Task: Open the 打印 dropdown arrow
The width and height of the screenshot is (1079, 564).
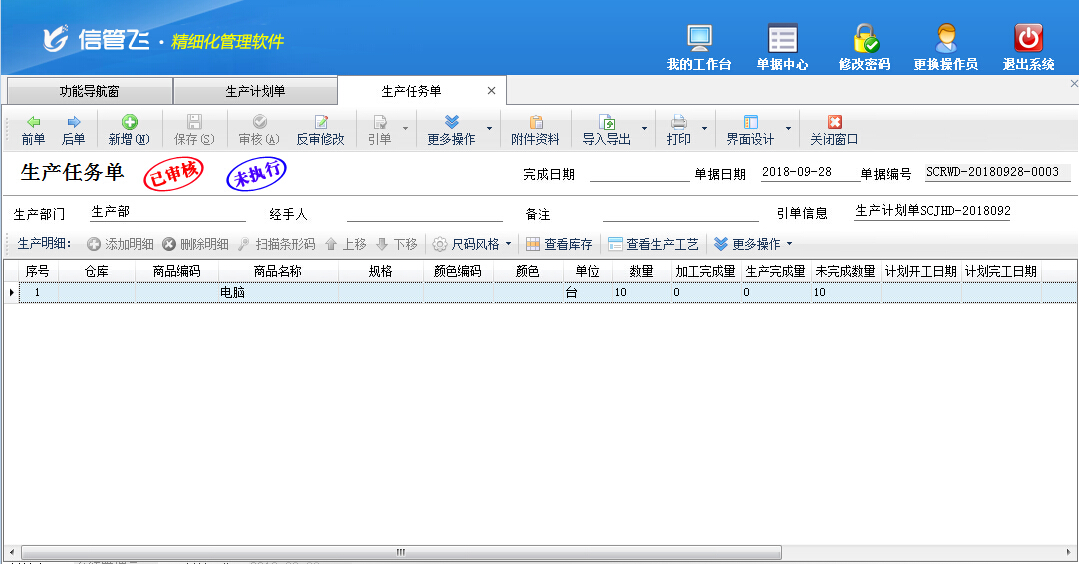Action: click(x=704, y=129)
